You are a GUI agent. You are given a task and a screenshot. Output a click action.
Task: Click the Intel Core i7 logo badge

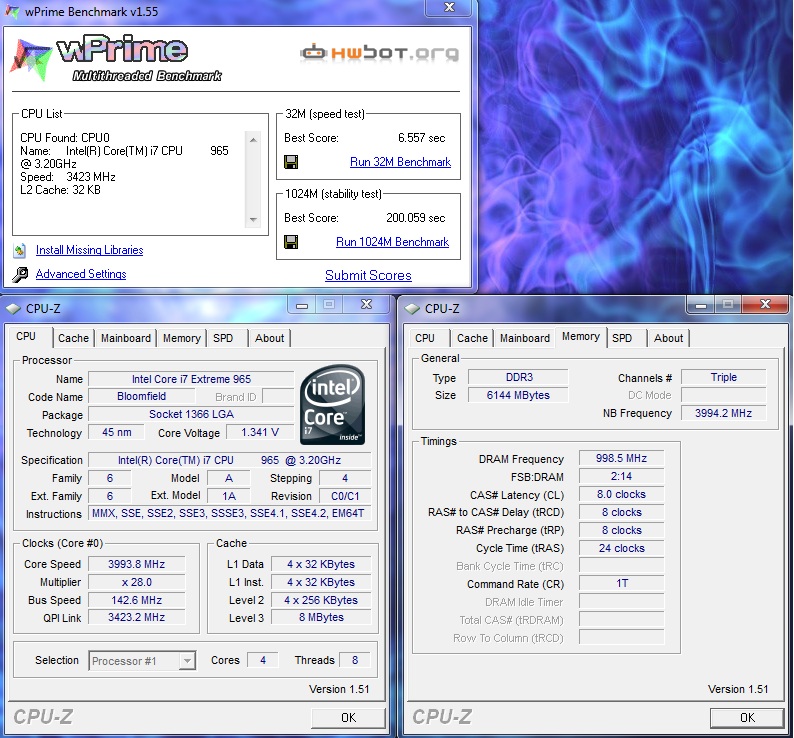click(x=333, y=404)
